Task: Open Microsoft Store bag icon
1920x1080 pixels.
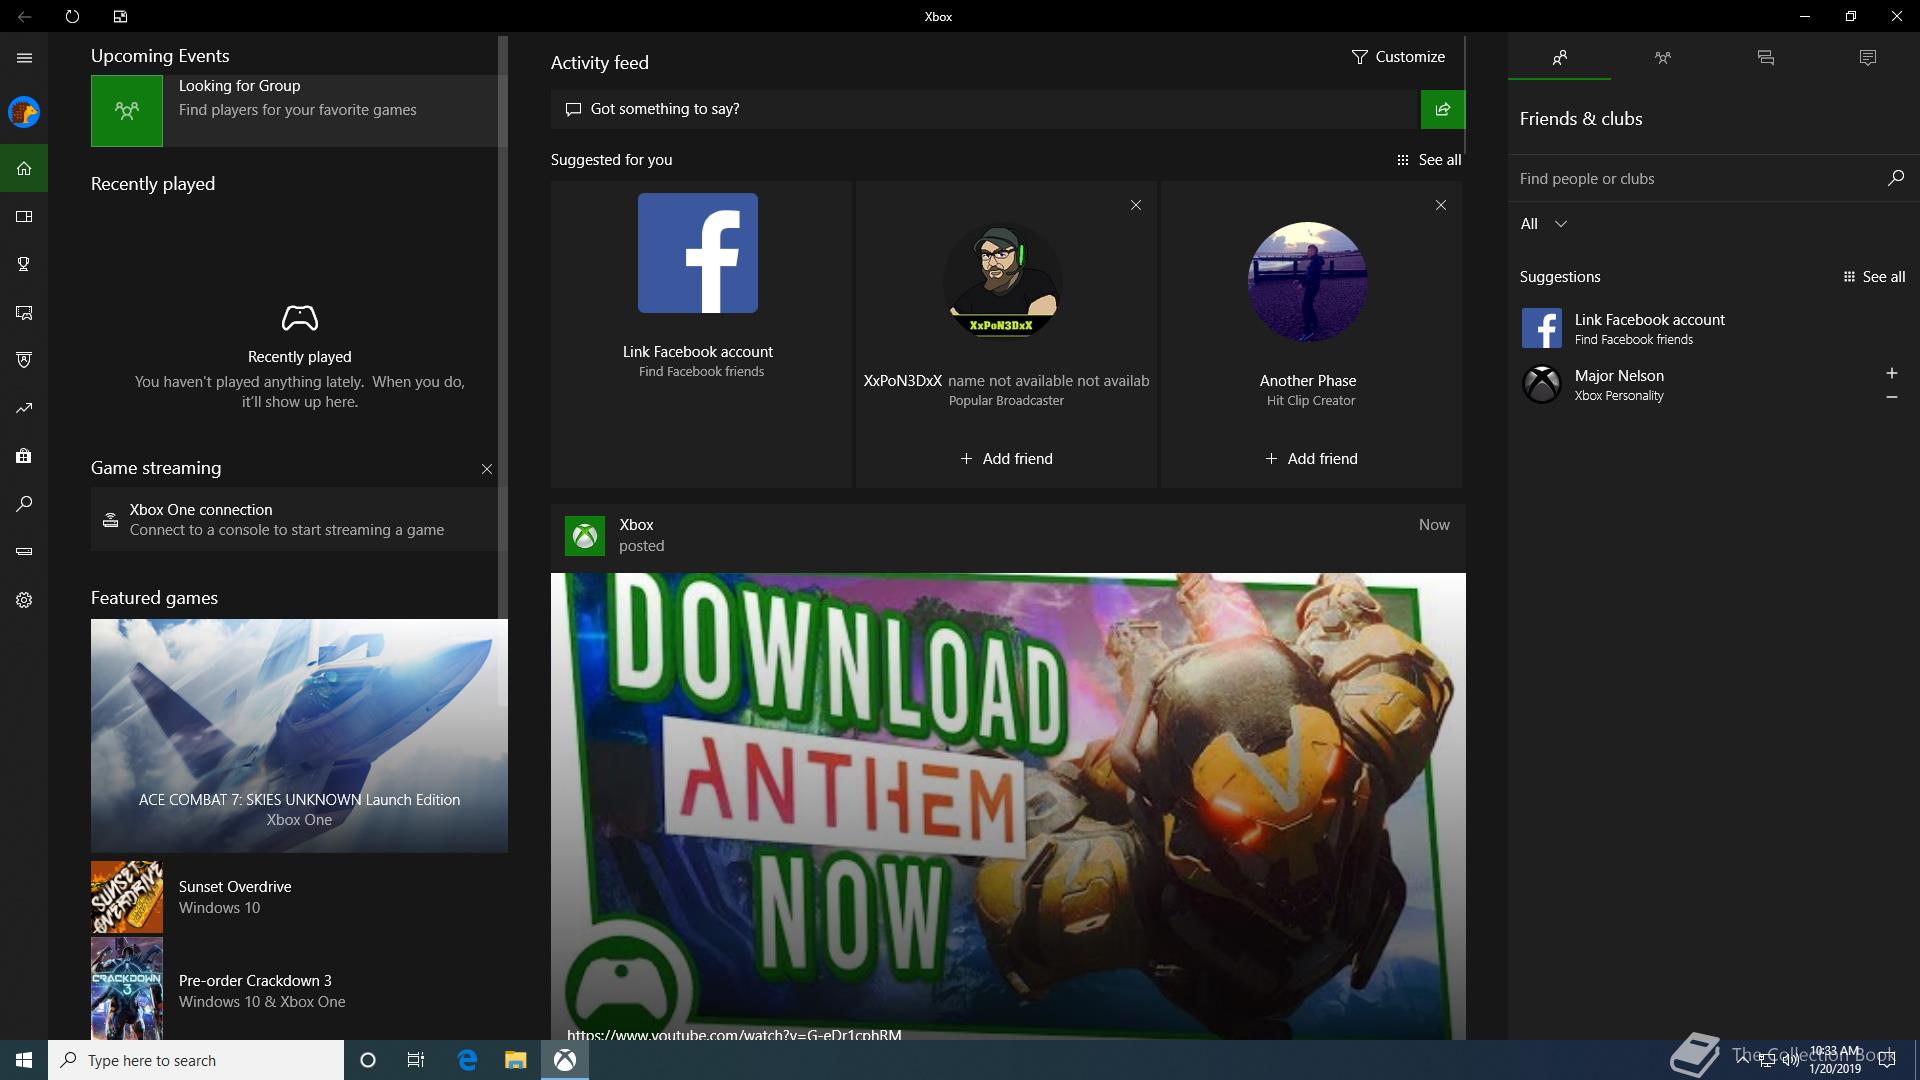Action: pyautogui.click(x=24, y=456)
